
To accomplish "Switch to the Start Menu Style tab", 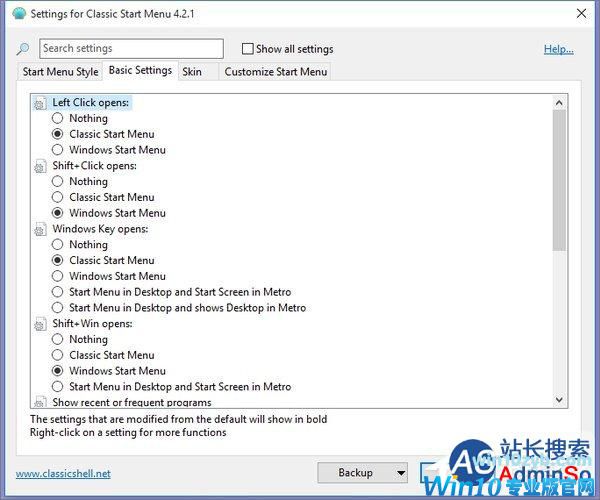I will click(61, 71).
